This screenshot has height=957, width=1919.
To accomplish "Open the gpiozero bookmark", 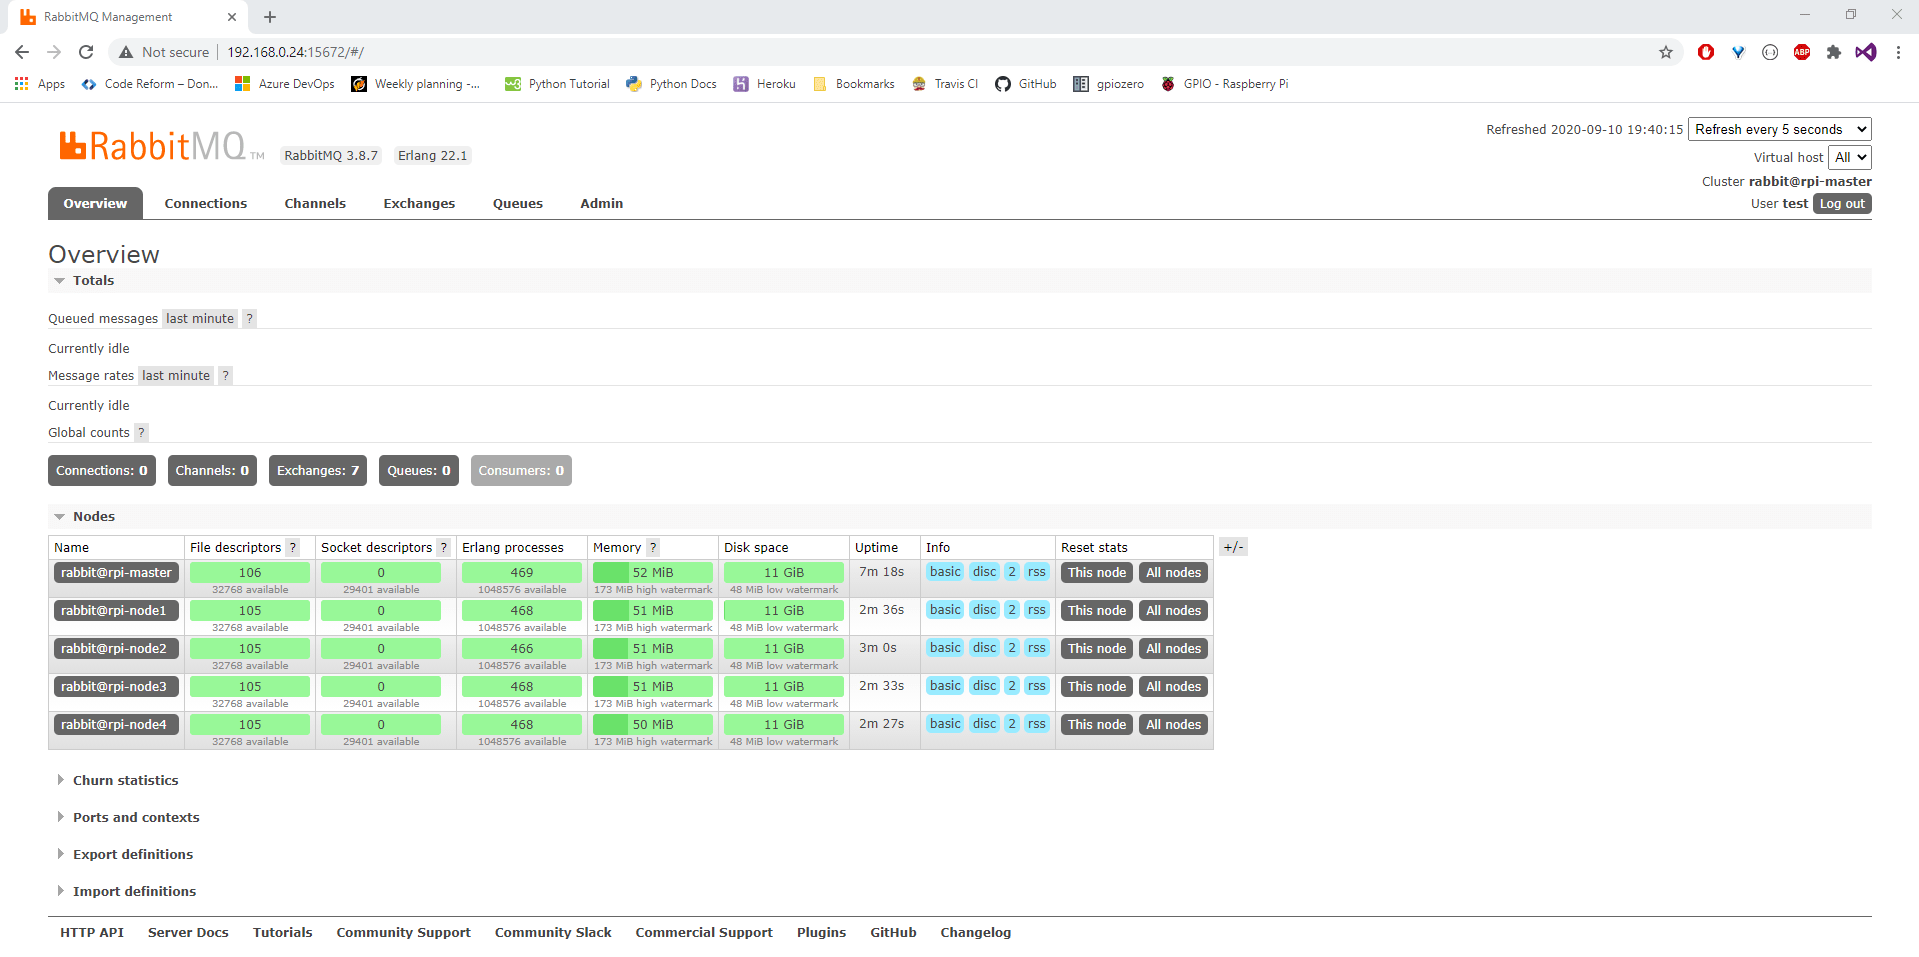I will (1109, 84).
